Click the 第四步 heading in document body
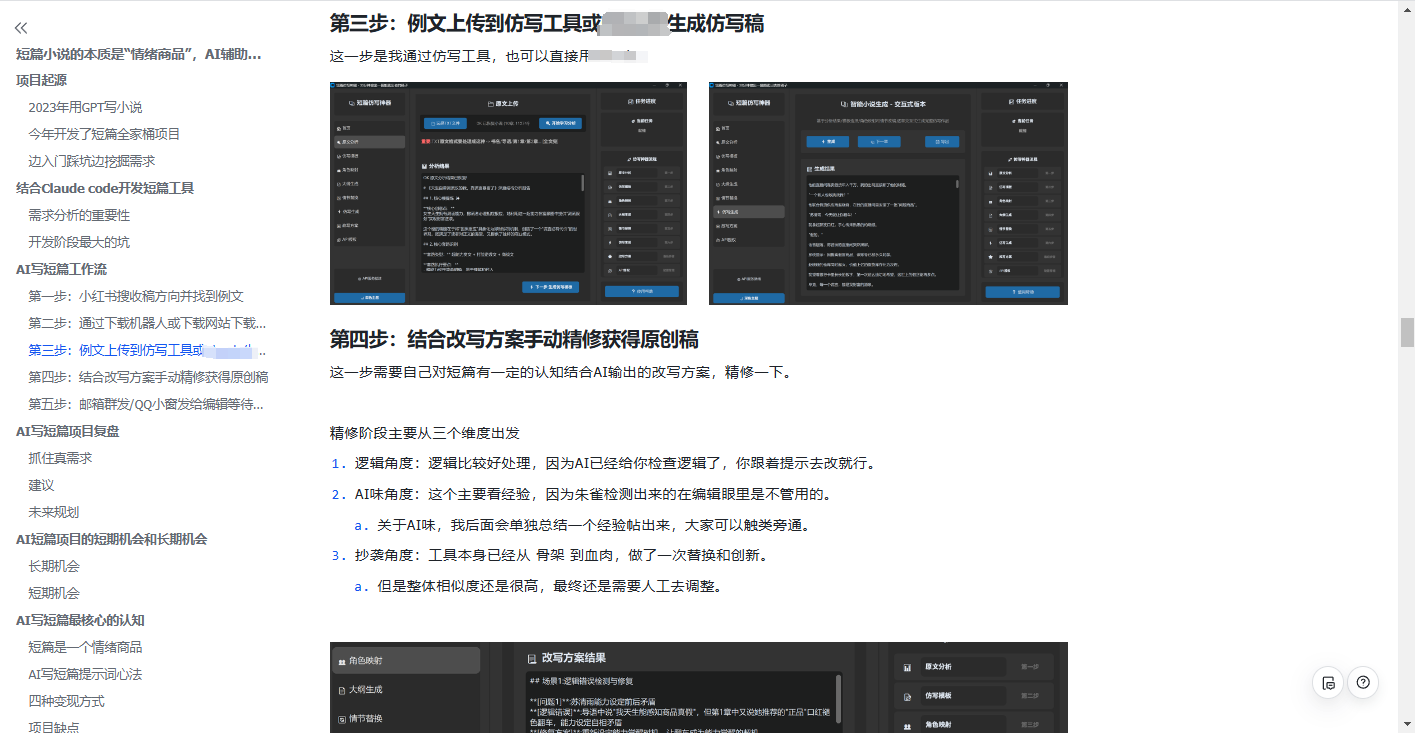The image size is (1415, 733). click(x=514, y=339)
